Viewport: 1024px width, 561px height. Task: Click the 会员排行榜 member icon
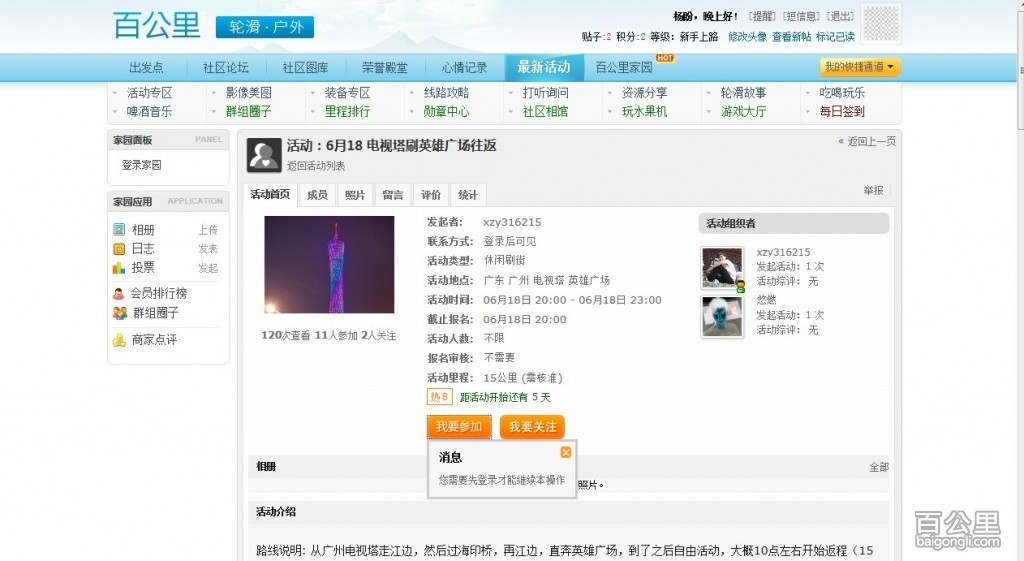pyautogui.click(x=118, y=294)
